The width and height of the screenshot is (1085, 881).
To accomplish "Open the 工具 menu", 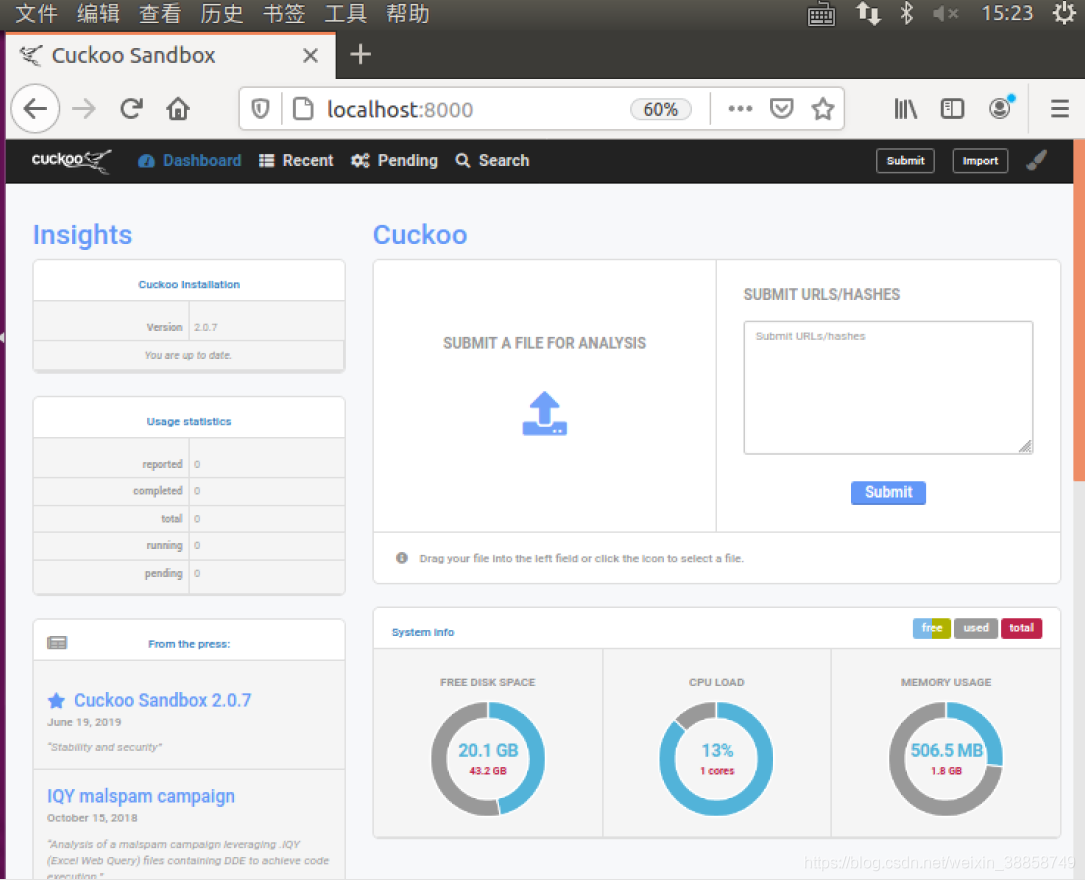I will 346,13.
